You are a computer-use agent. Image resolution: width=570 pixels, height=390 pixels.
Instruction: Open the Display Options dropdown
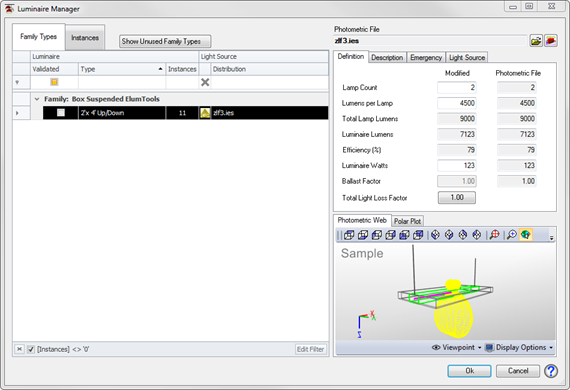(x=519, y=347)
